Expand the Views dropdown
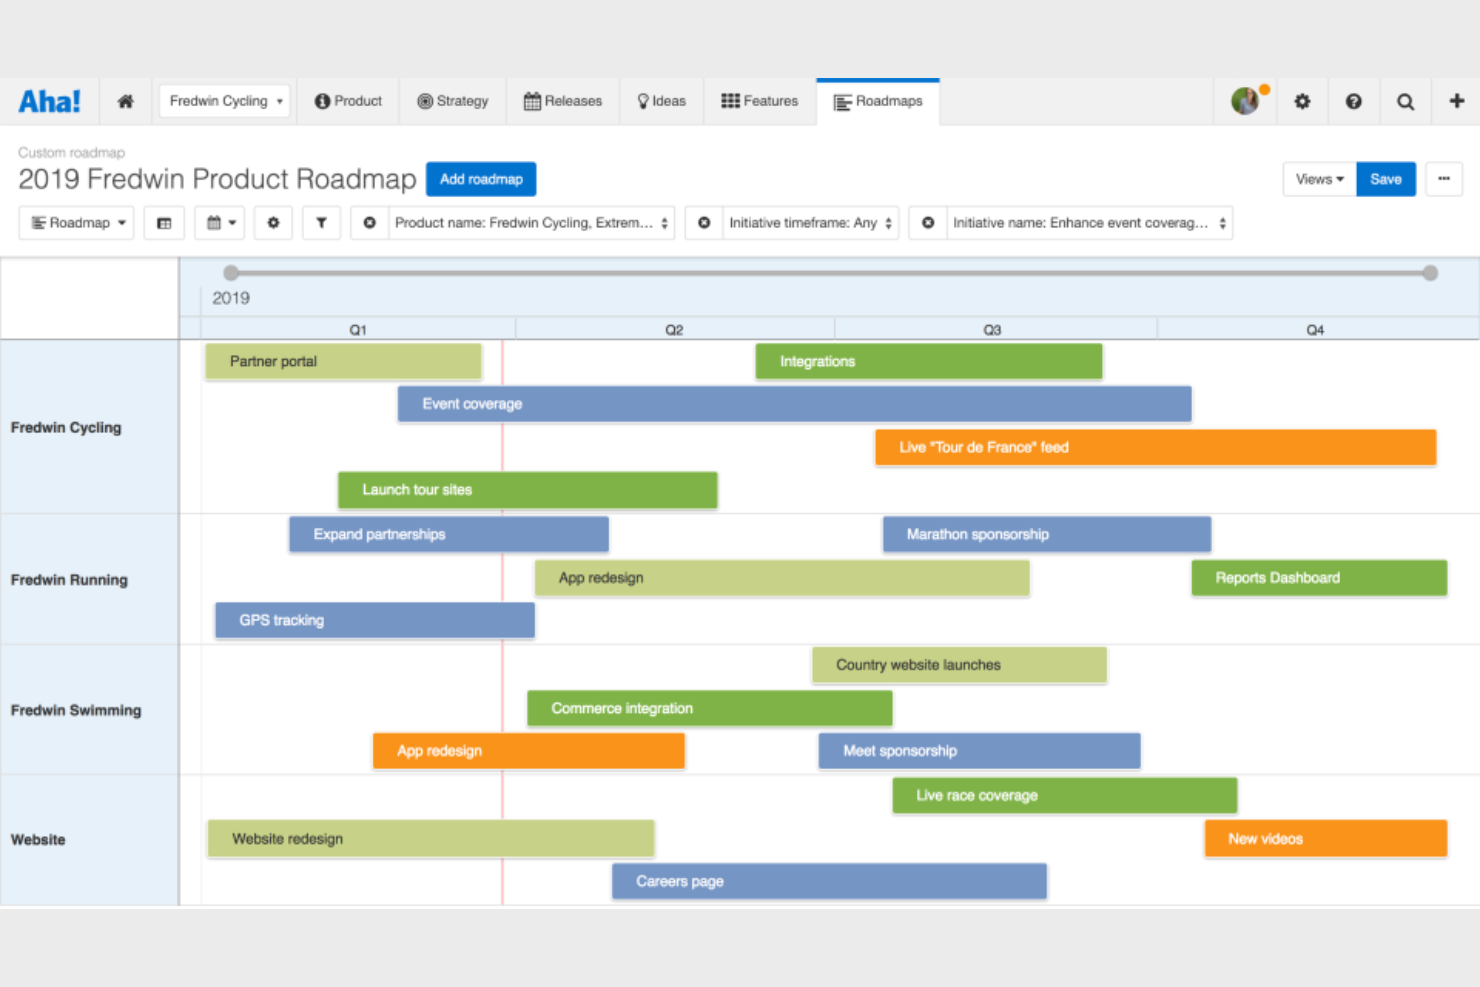This screenshot has width=1480, height=987. [x=1320, y=179]
